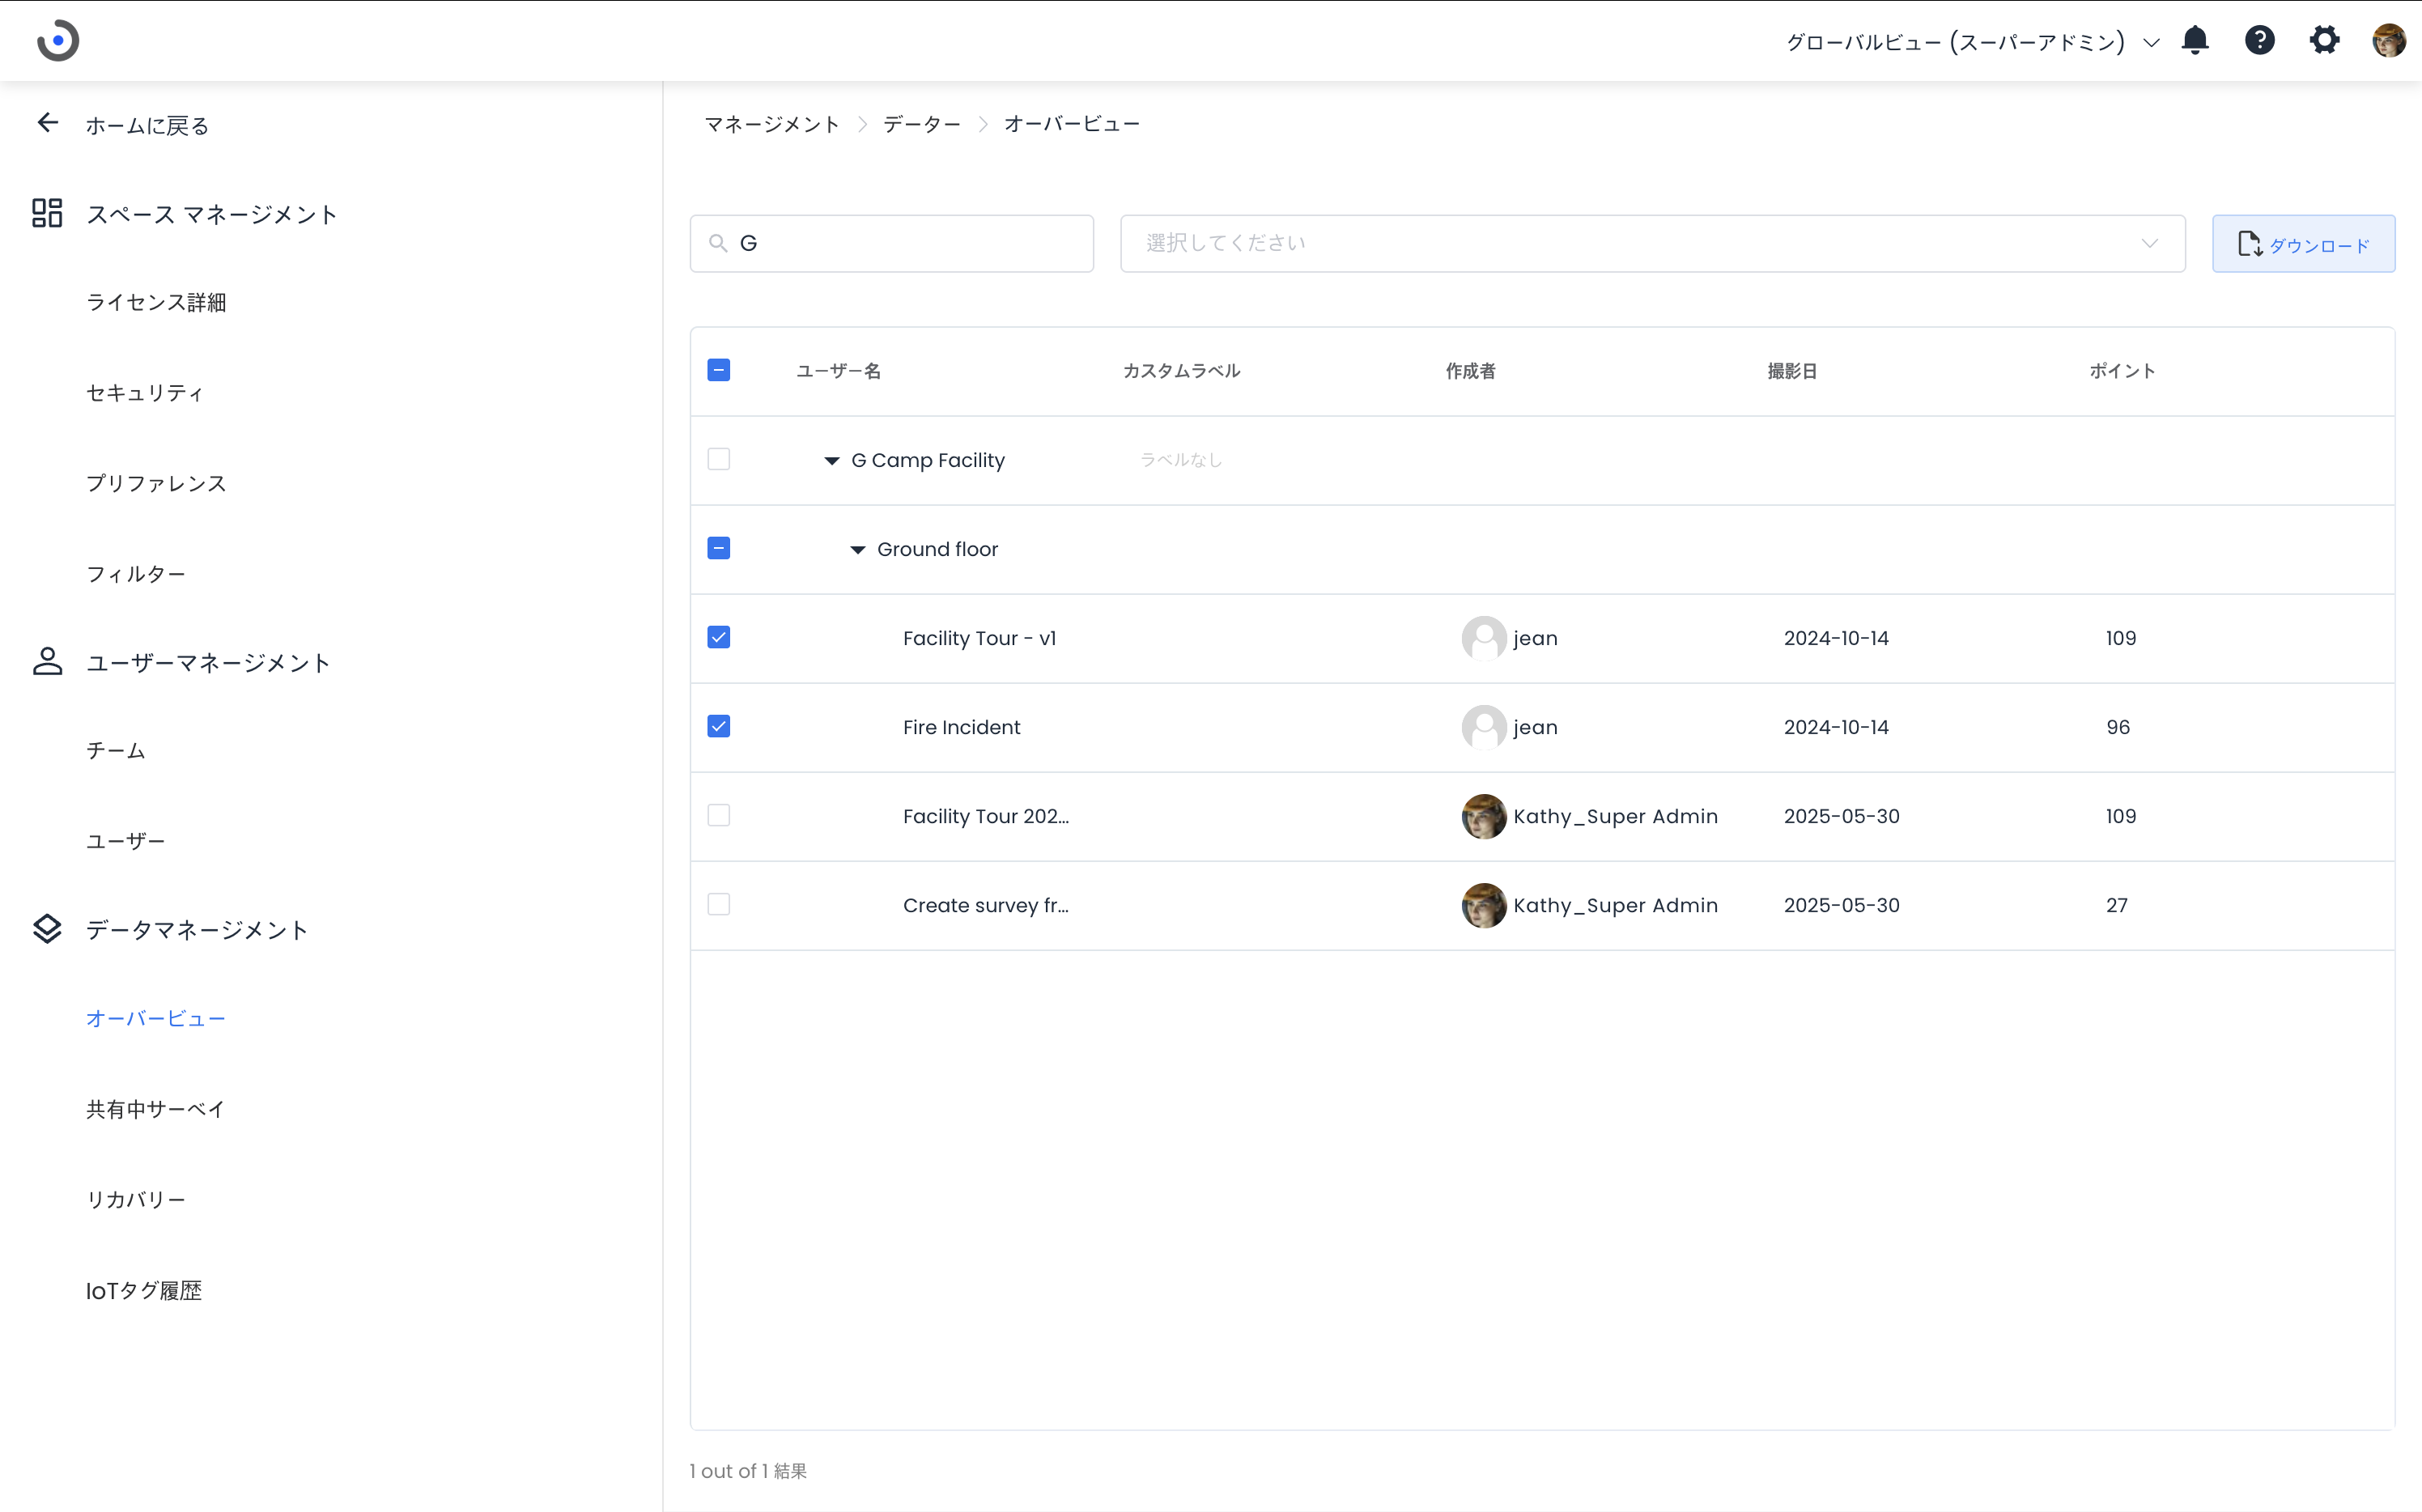Select the Facility Tour 202... survey name

[x=986, y=816]
